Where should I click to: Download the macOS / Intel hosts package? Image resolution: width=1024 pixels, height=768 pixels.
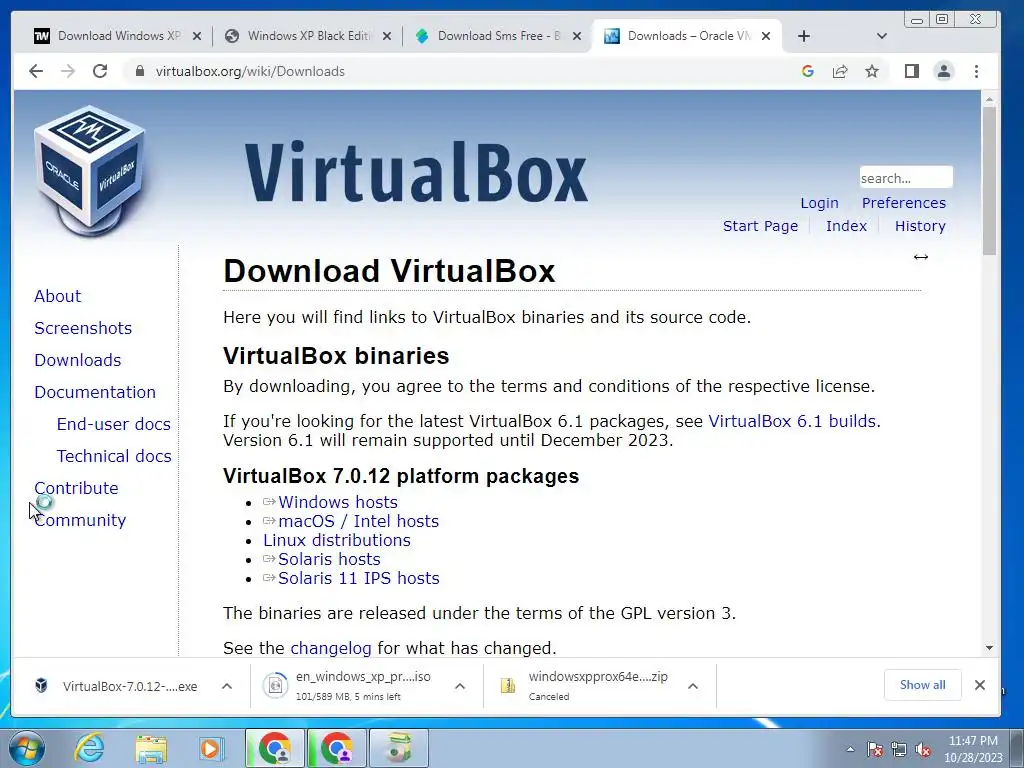[359, 521]
